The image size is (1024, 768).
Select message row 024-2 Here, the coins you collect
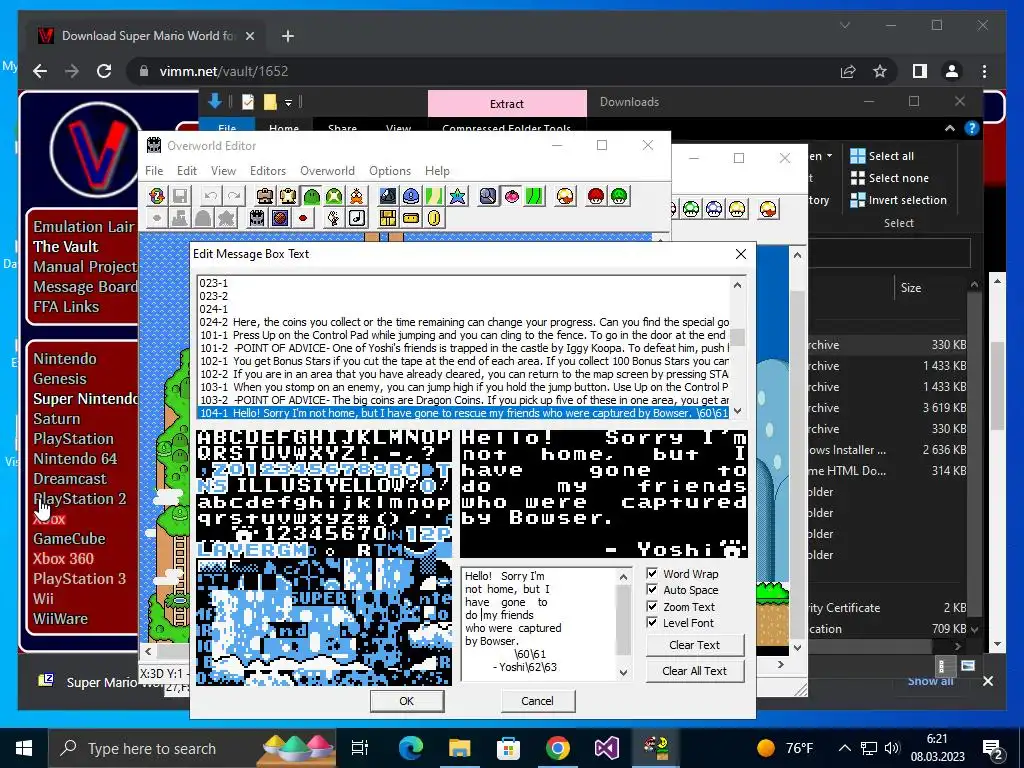click(x=463, y=322)
